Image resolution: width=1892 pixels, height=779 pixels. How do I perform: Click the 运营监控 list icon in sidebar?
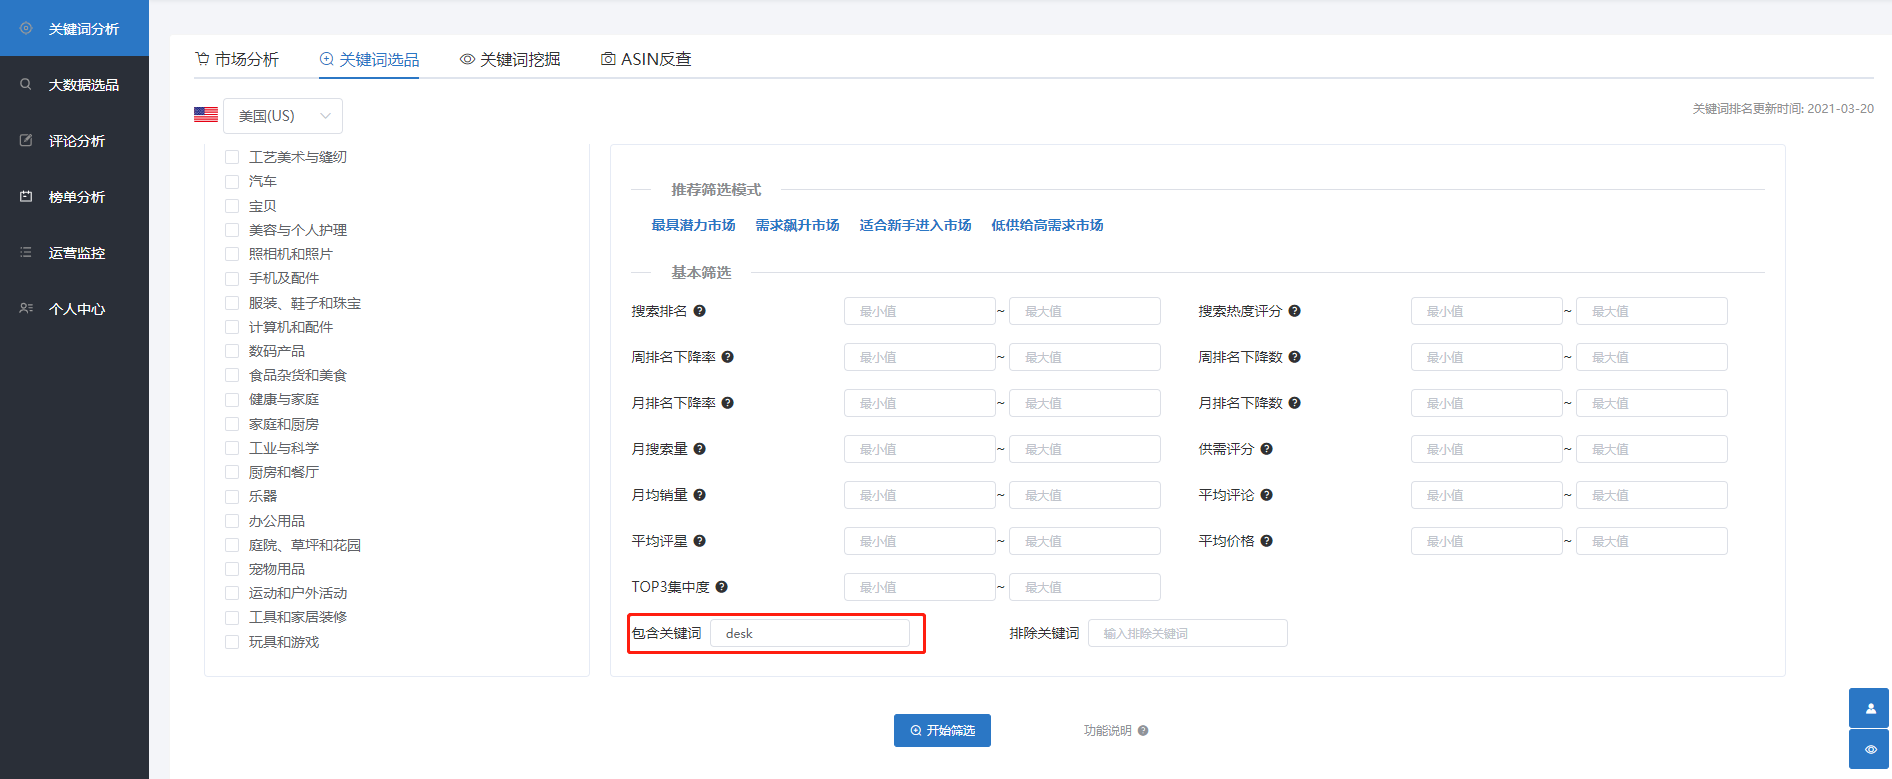(x=26, y=252)
